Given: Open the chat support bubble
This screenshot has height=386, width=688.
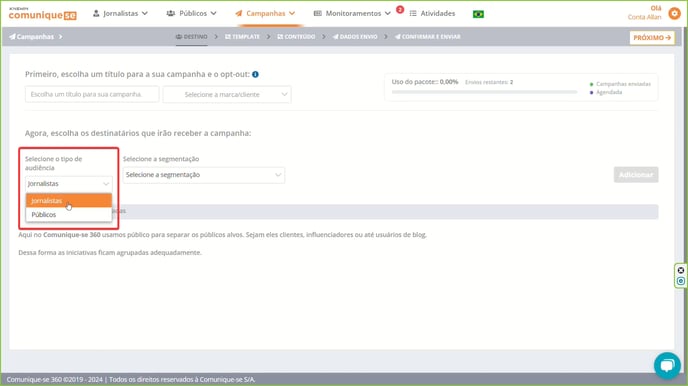Looking at the screenshot, I should [667, 365].
